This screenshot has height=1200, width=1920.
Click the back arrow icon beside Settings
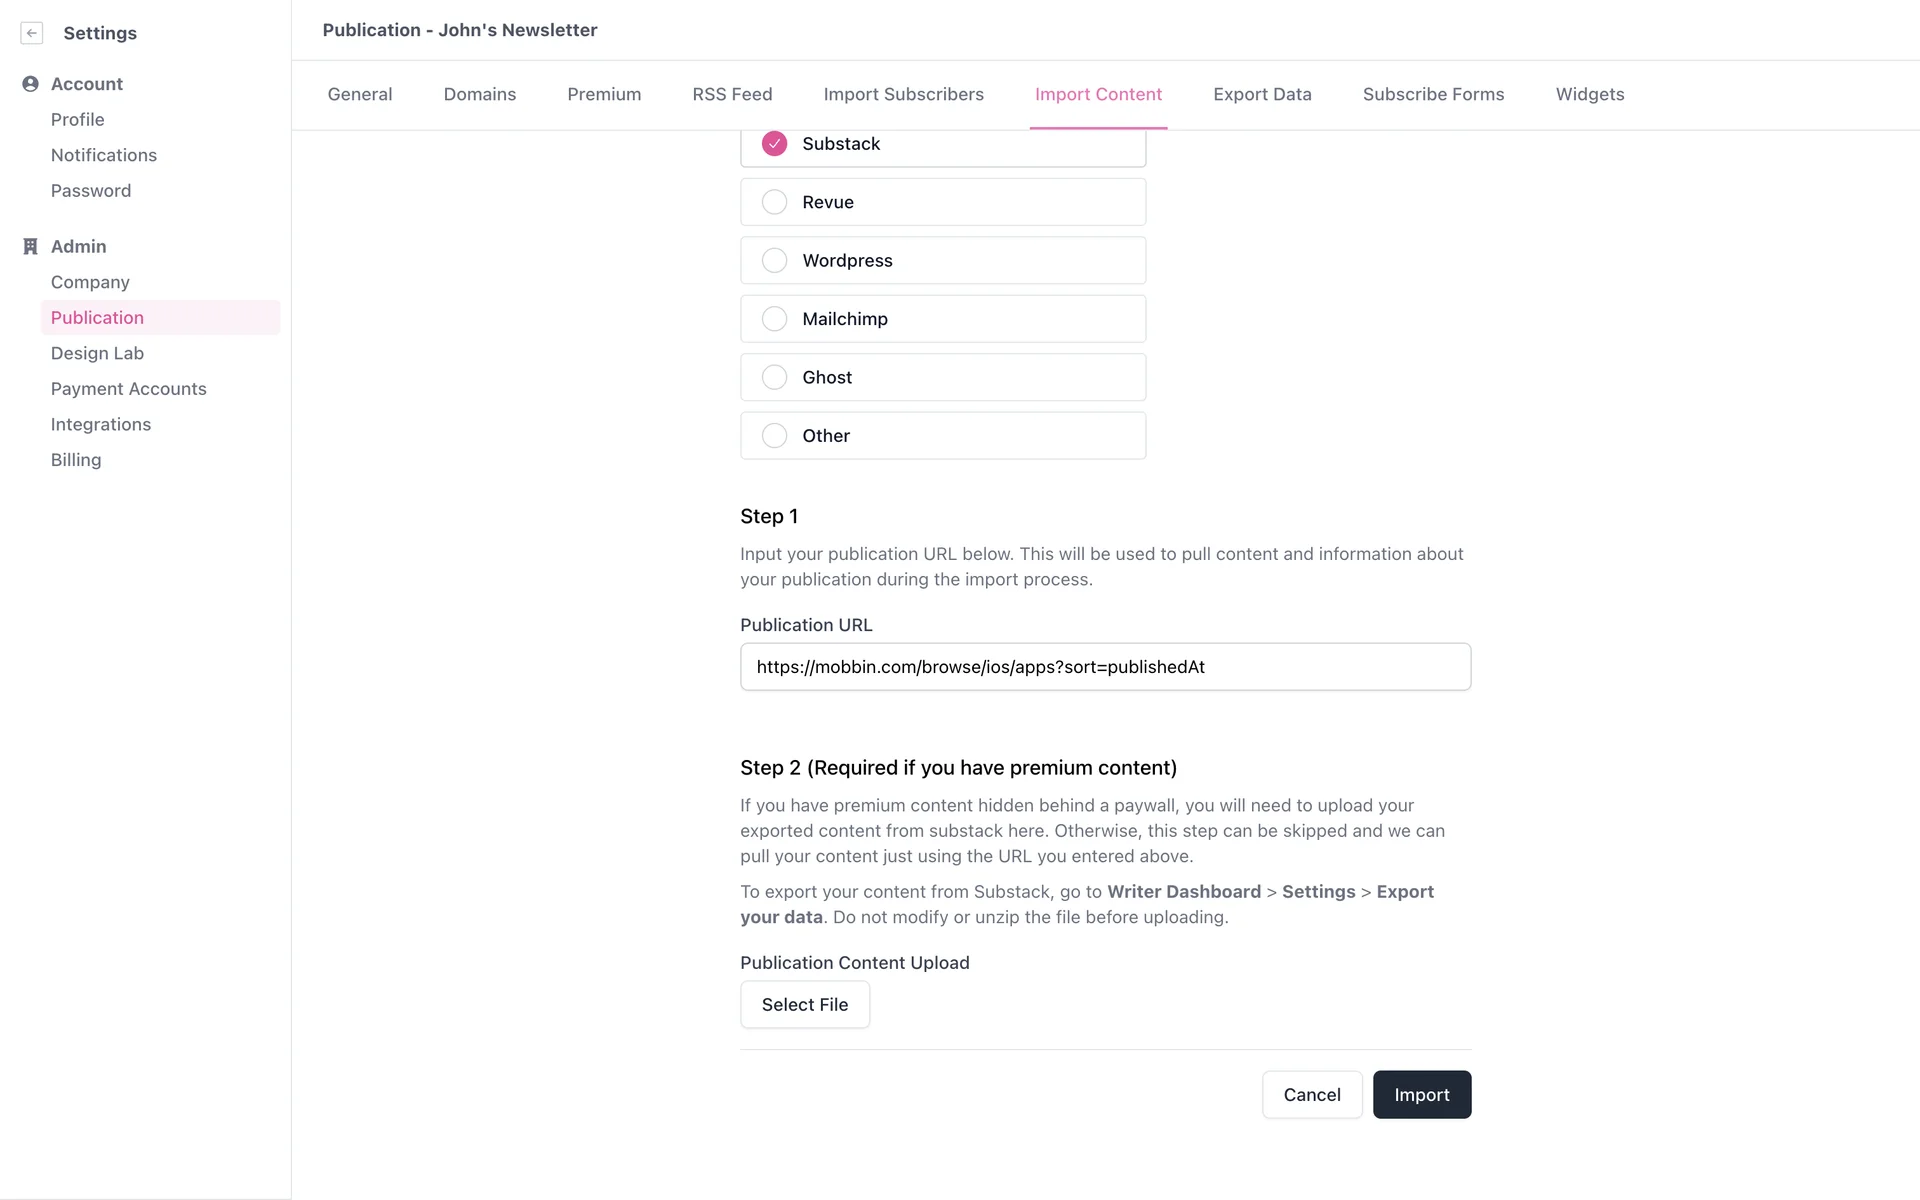coord(32,33)
